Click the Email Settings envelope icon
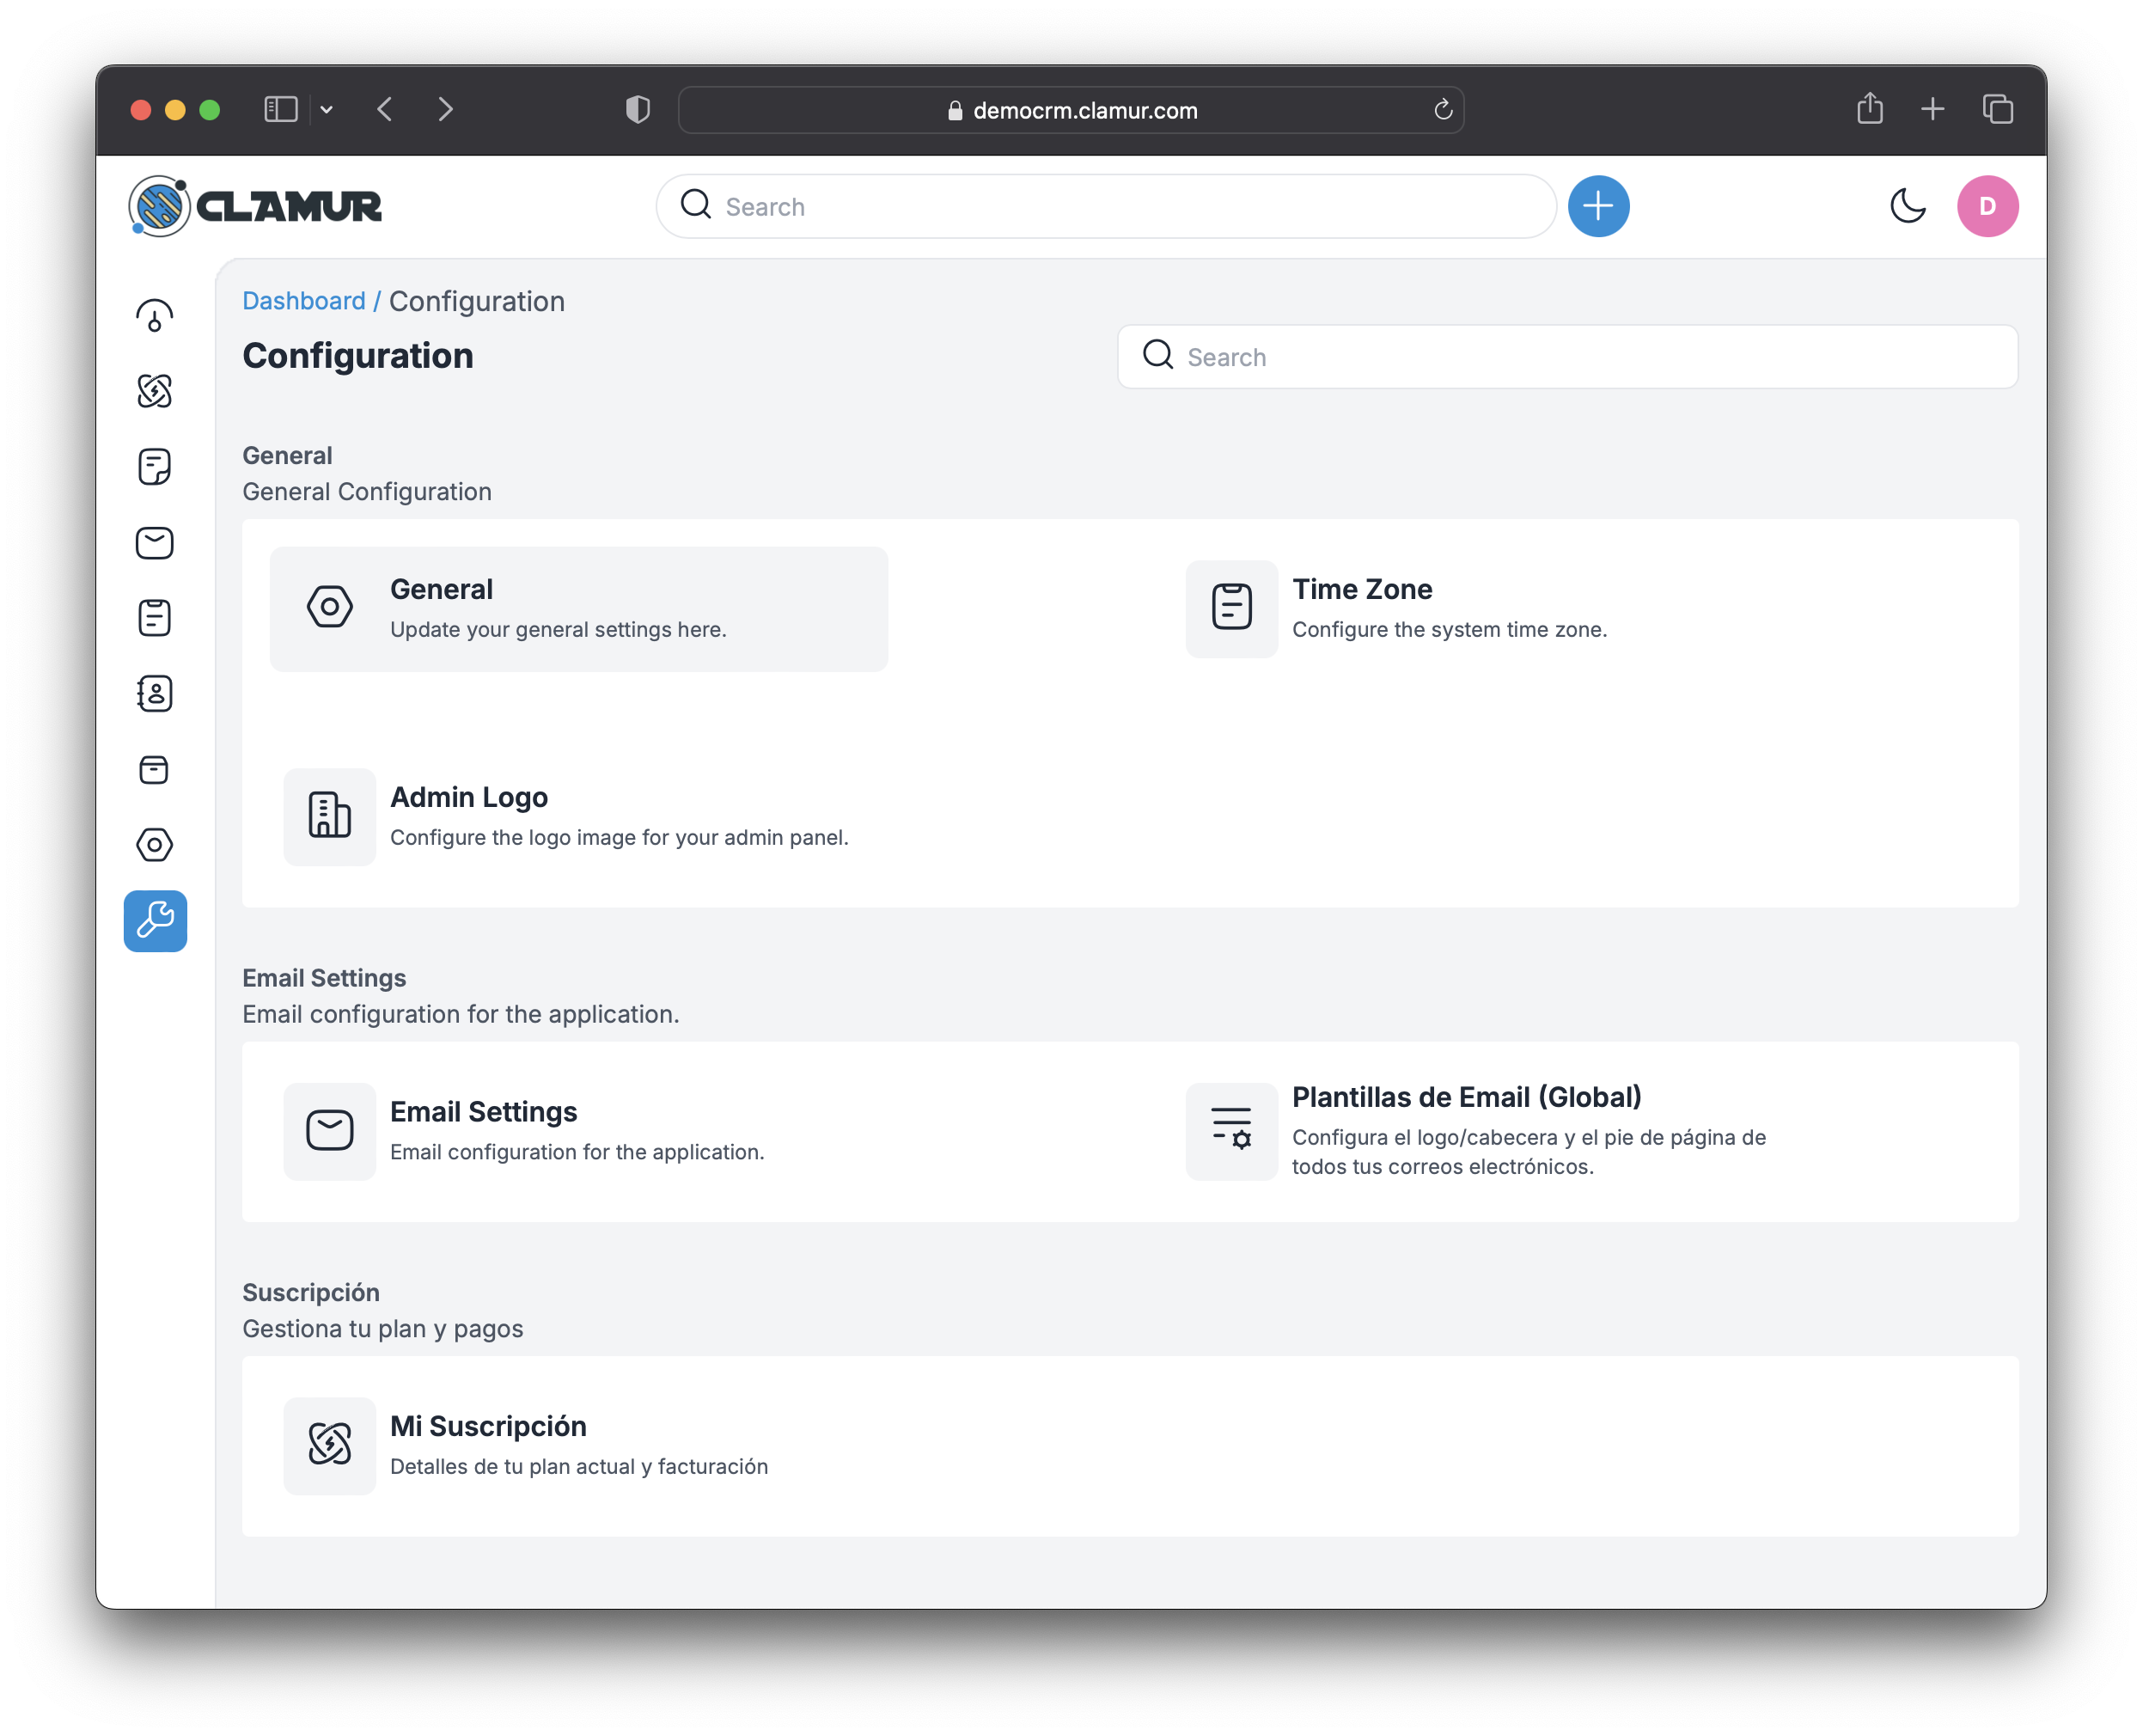Screen dimensions: 2143x1736 point(330,1131)
